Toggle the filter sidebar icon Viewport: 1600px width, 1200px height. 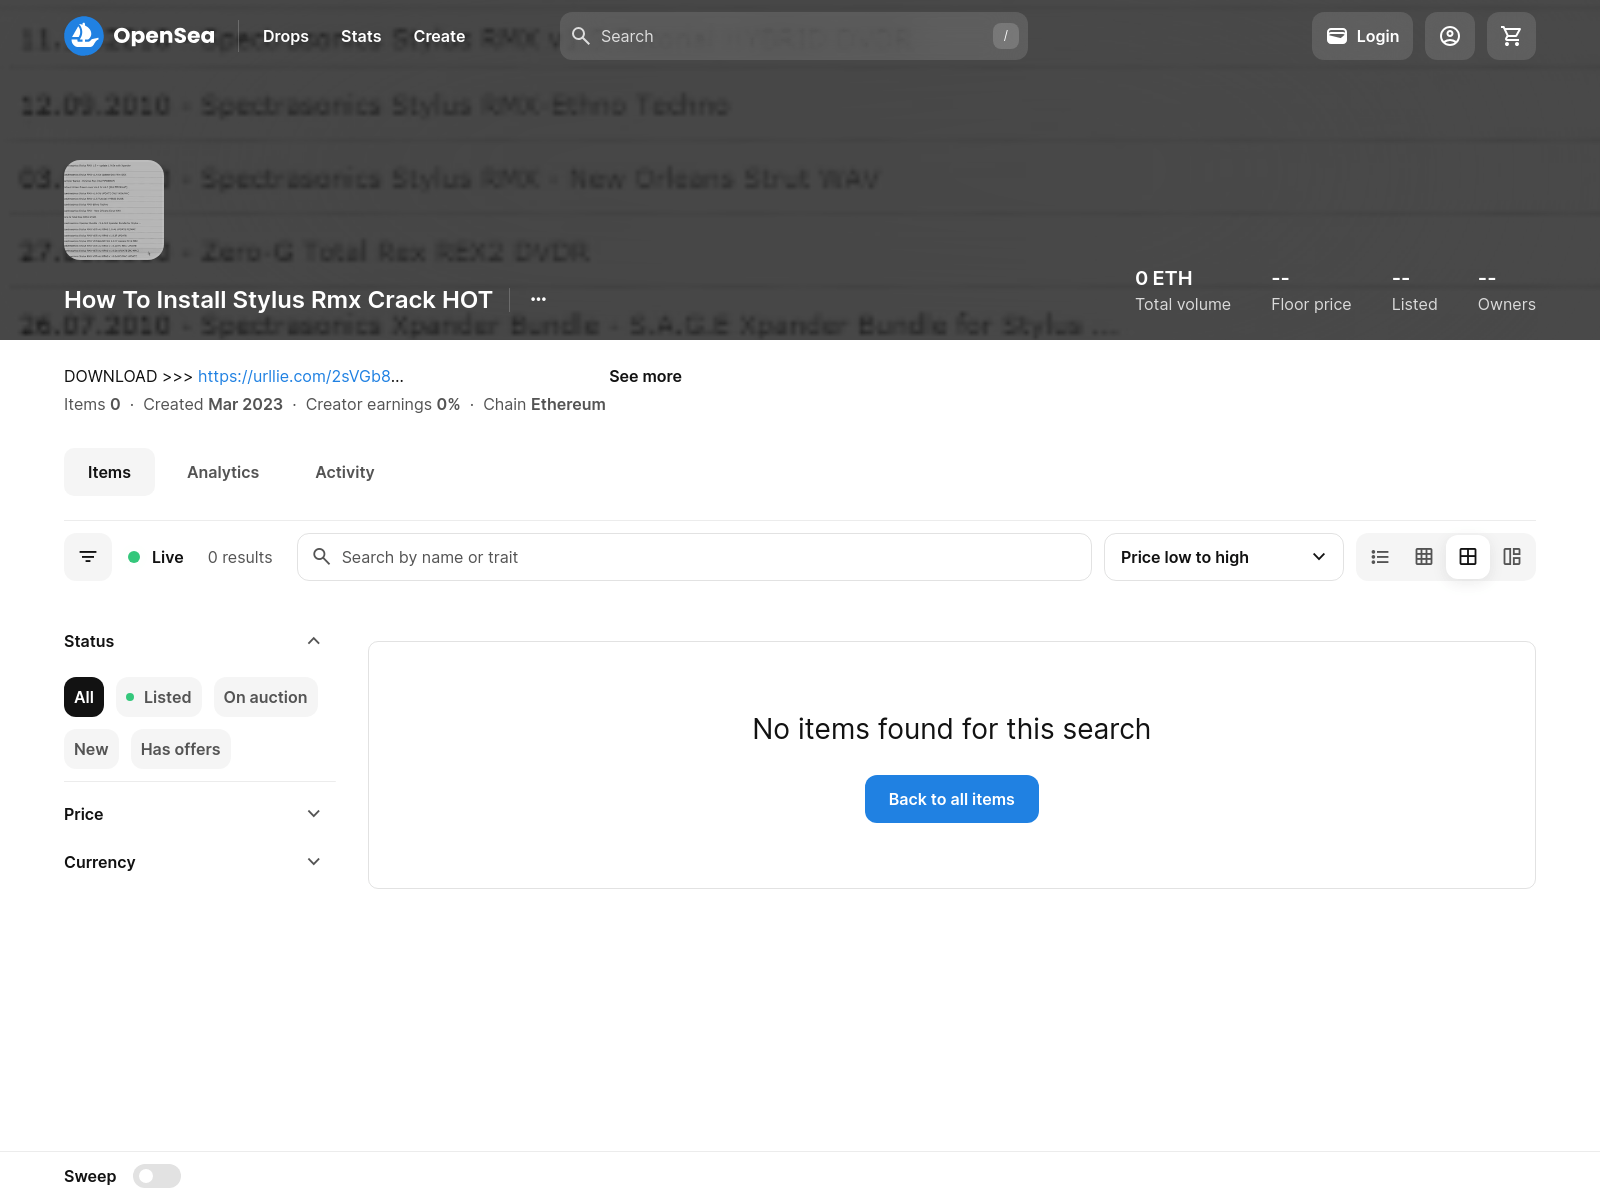click(x=88, y=557)
